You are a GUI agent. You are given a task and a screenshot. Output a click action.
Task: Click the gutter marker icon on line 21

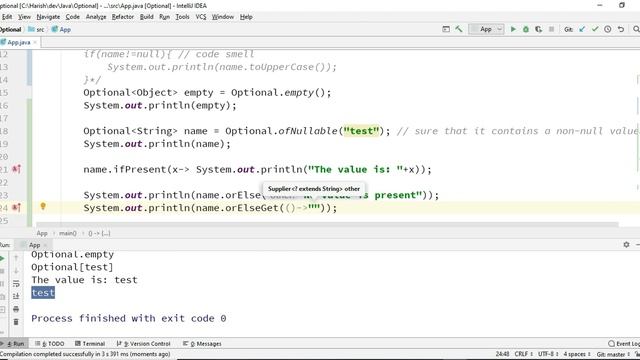pos(16,169)
